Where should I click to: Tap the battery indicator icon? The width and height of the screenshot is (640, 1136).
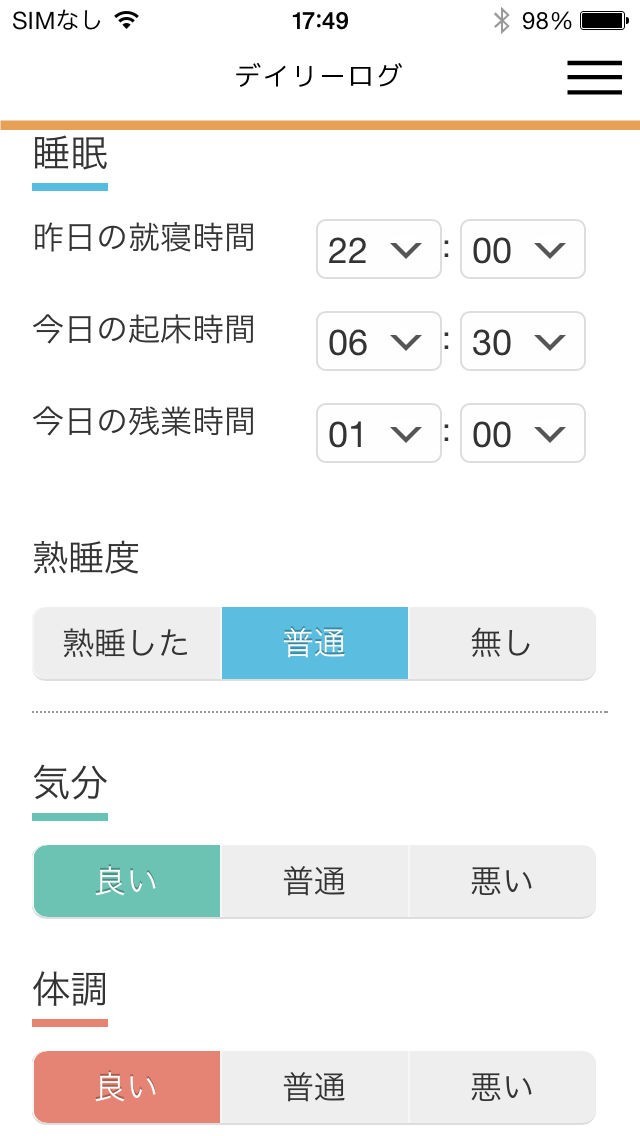604,20
